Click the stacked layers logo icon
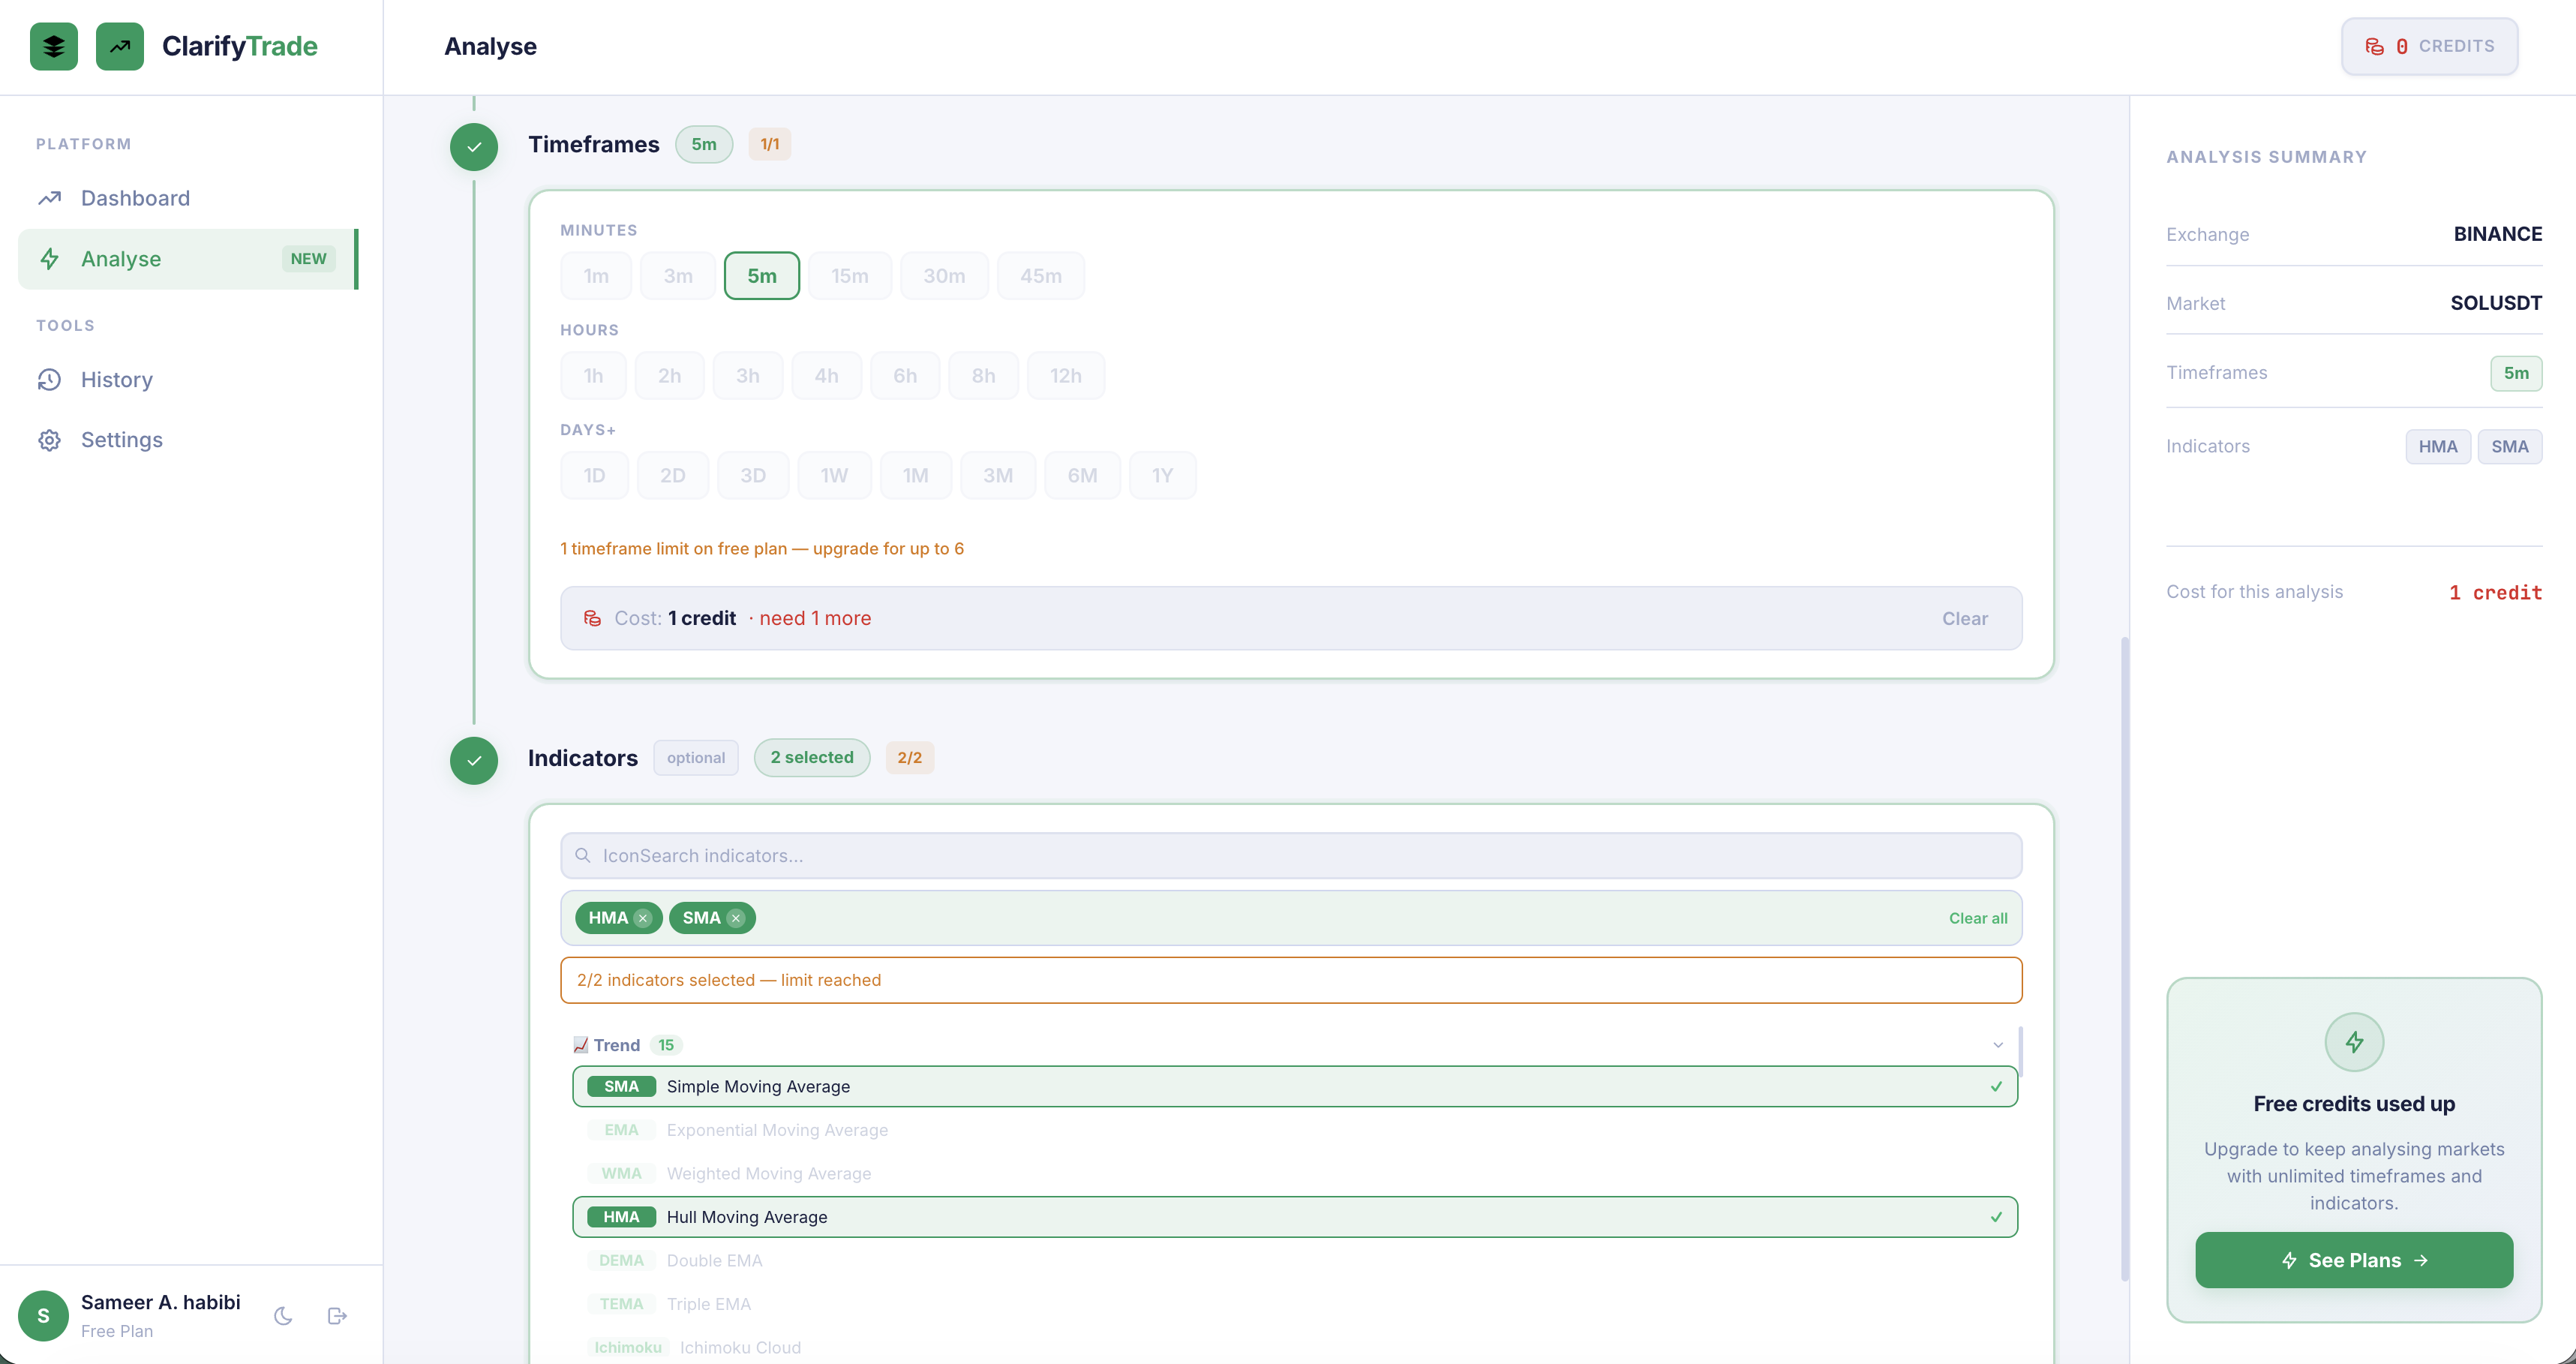 pyautogui.click(x=53, y=46)
